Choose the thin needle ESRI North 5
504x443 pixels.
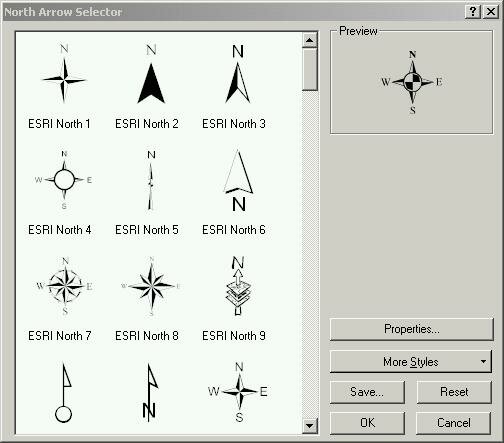point(151,180)
